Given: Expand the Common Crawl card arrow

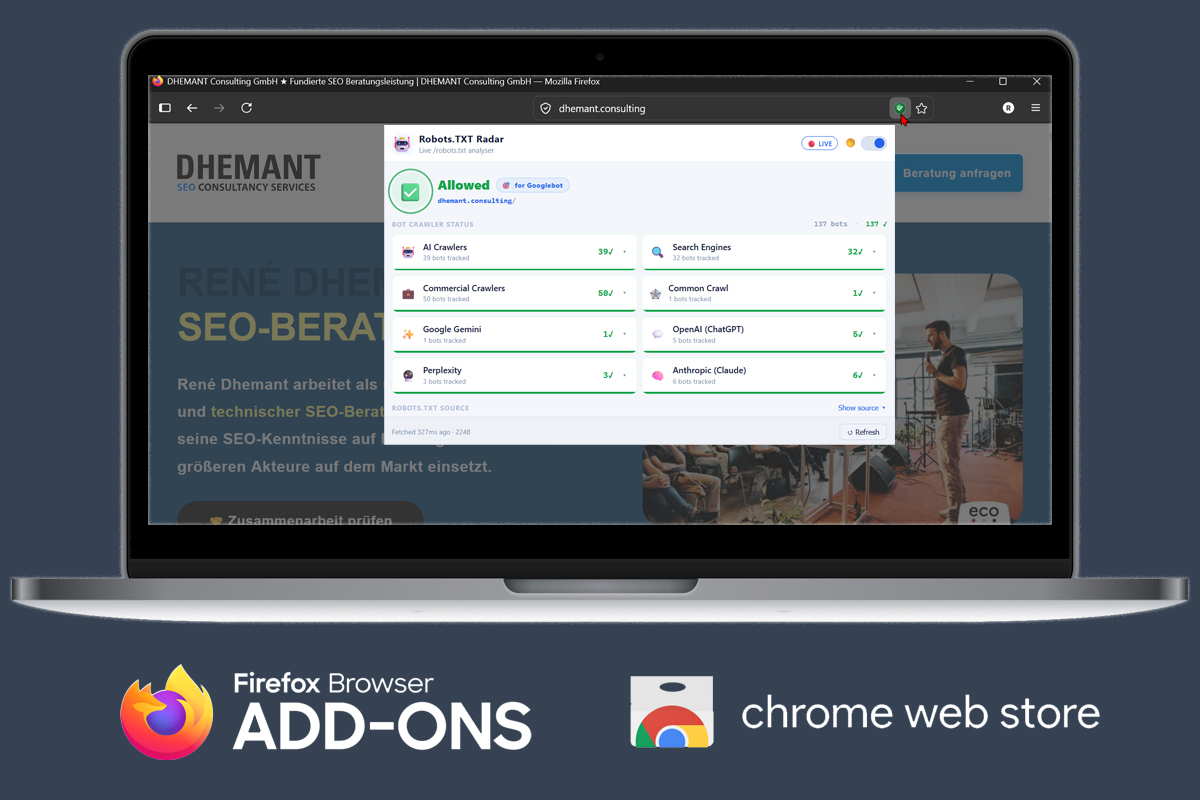Looking at the screenshot, I should tap(874, 293).
